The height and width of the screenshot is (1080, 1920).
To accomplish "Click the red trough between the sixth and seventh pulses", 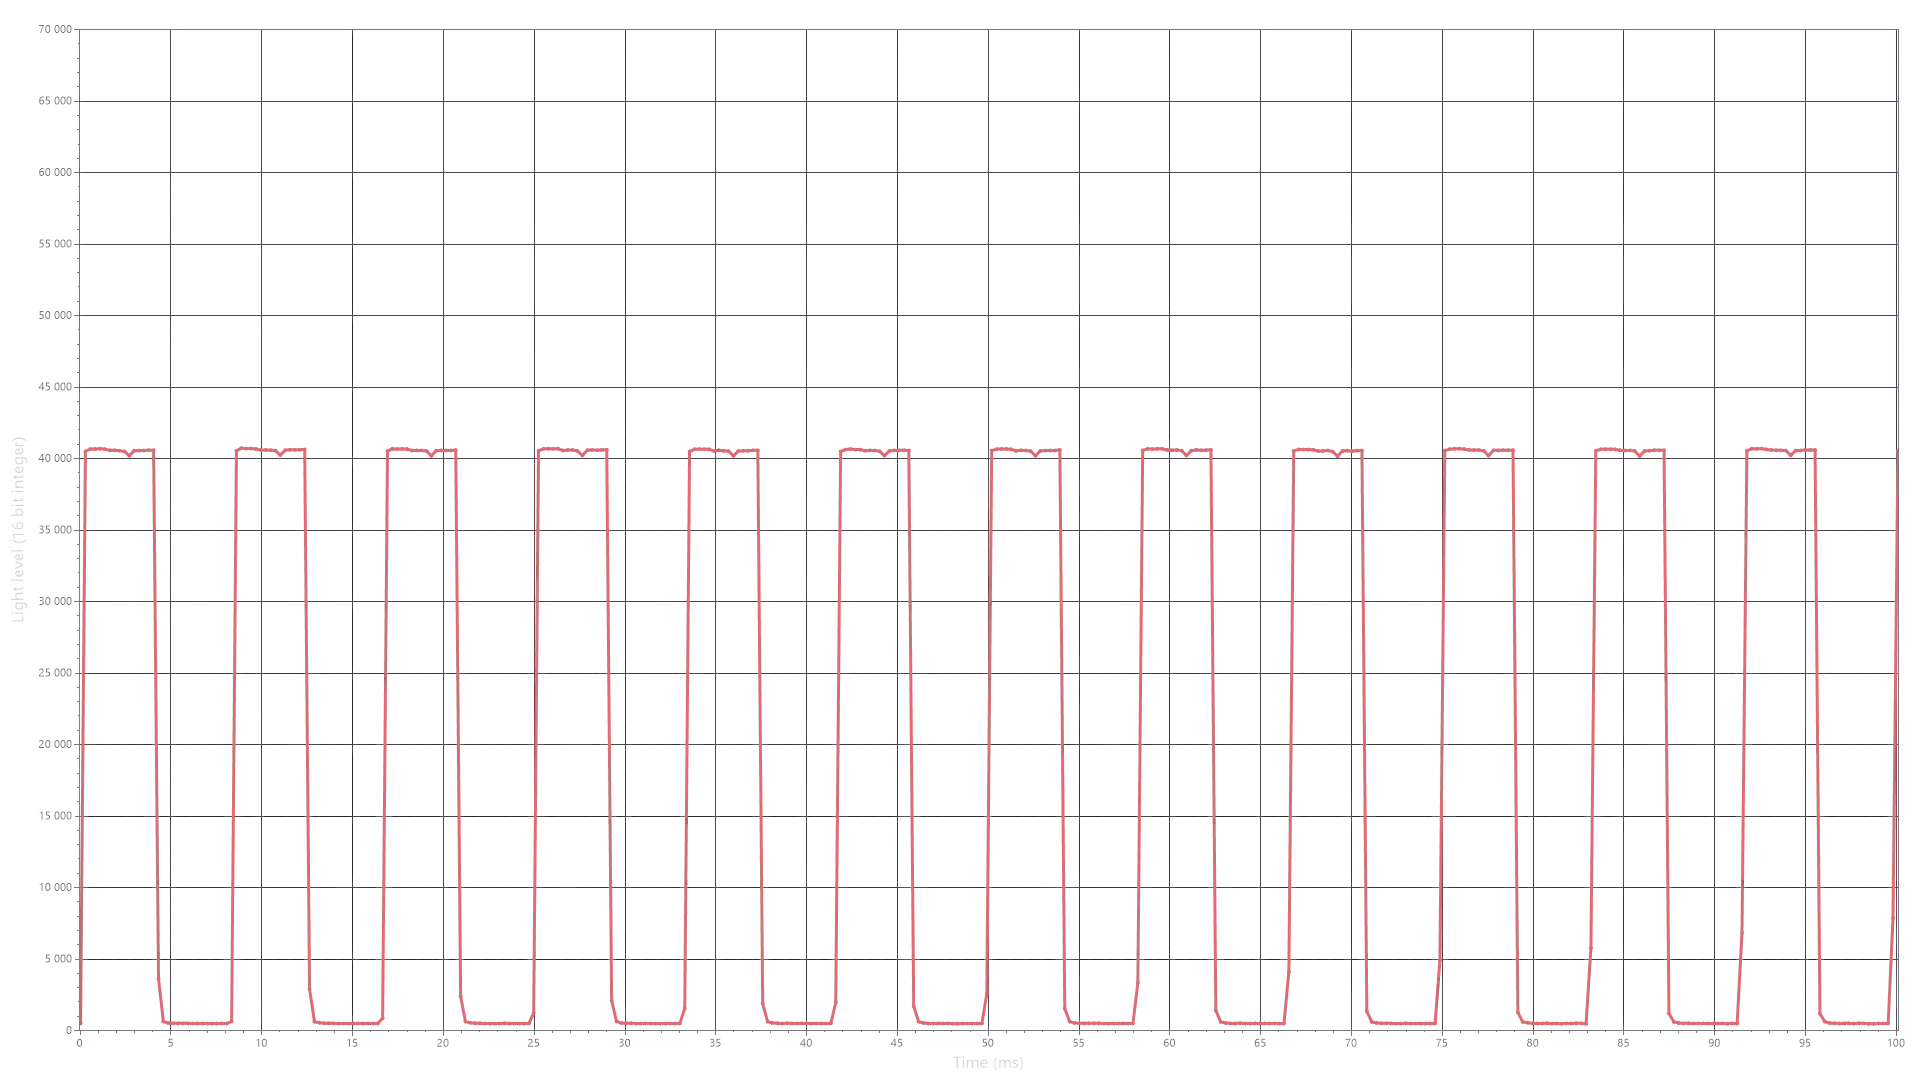I will (951, 1022).
